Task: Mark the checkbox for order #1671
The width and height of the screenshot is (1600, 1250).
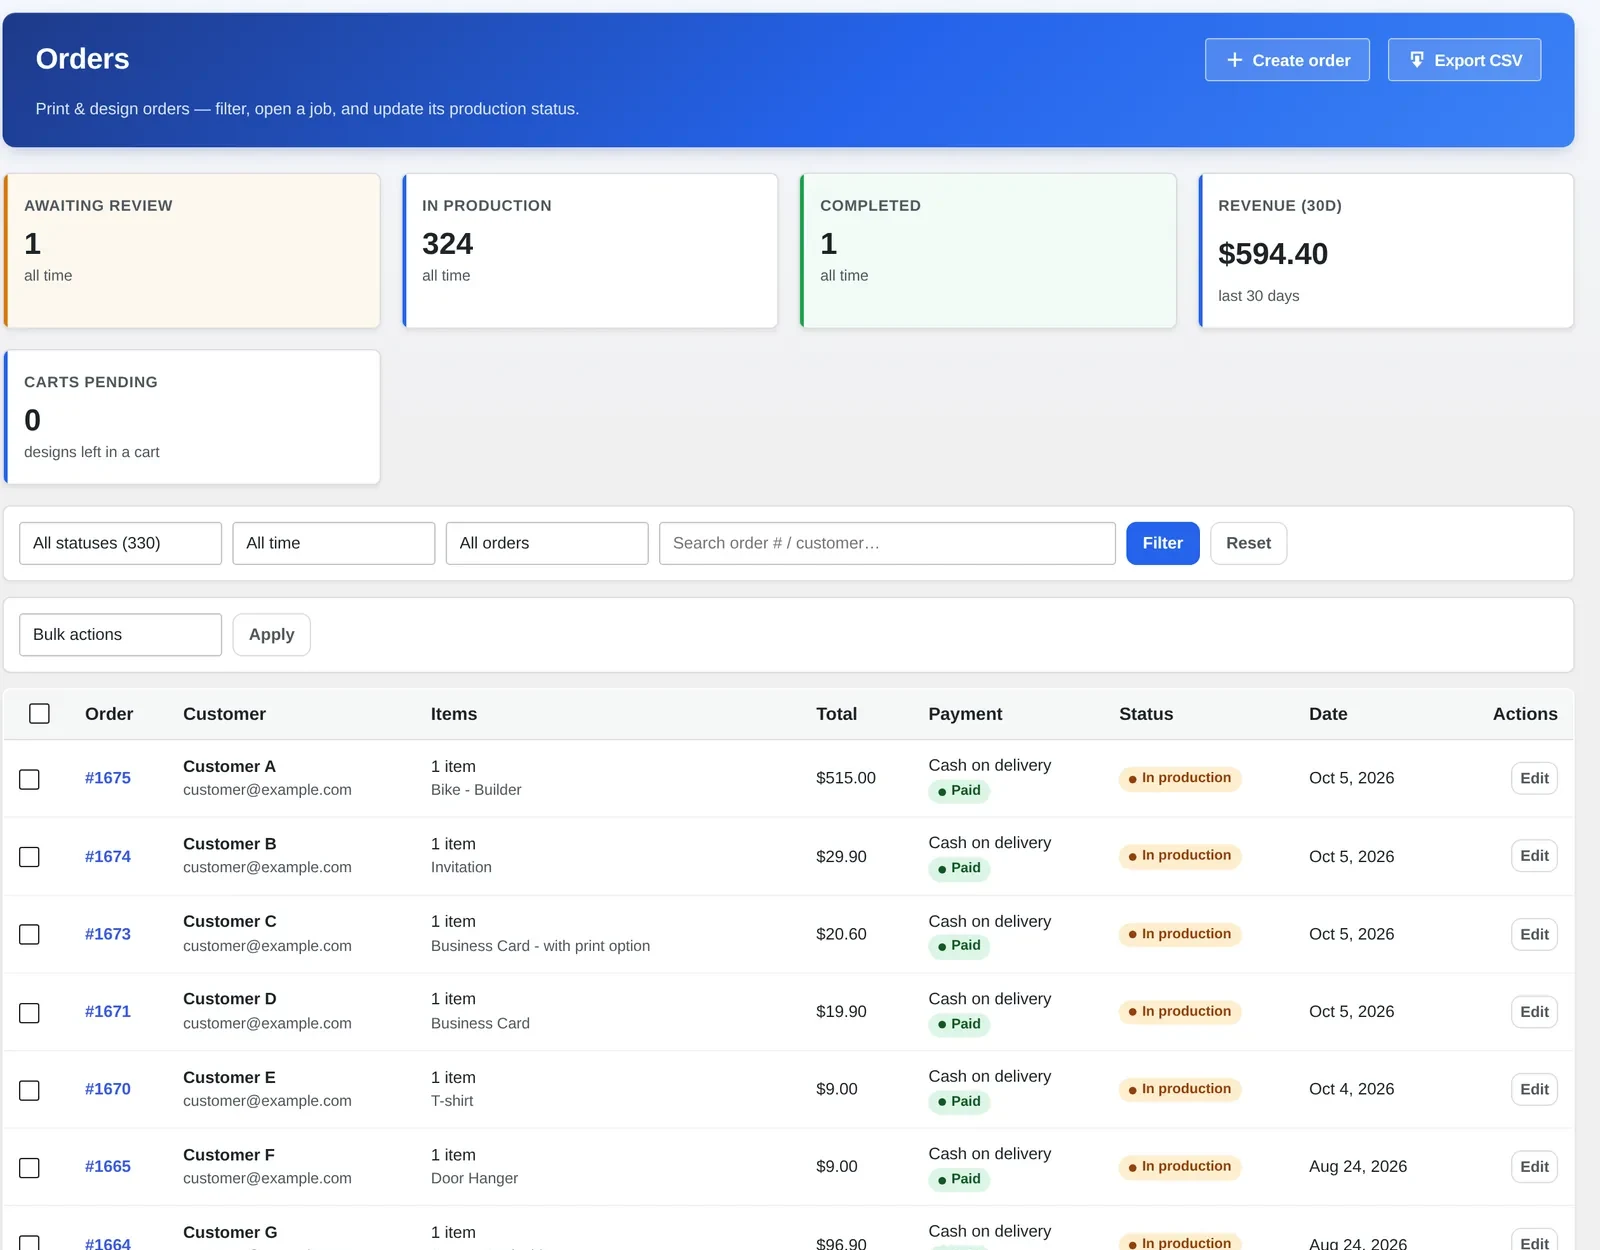Action: pos(30,1012)
